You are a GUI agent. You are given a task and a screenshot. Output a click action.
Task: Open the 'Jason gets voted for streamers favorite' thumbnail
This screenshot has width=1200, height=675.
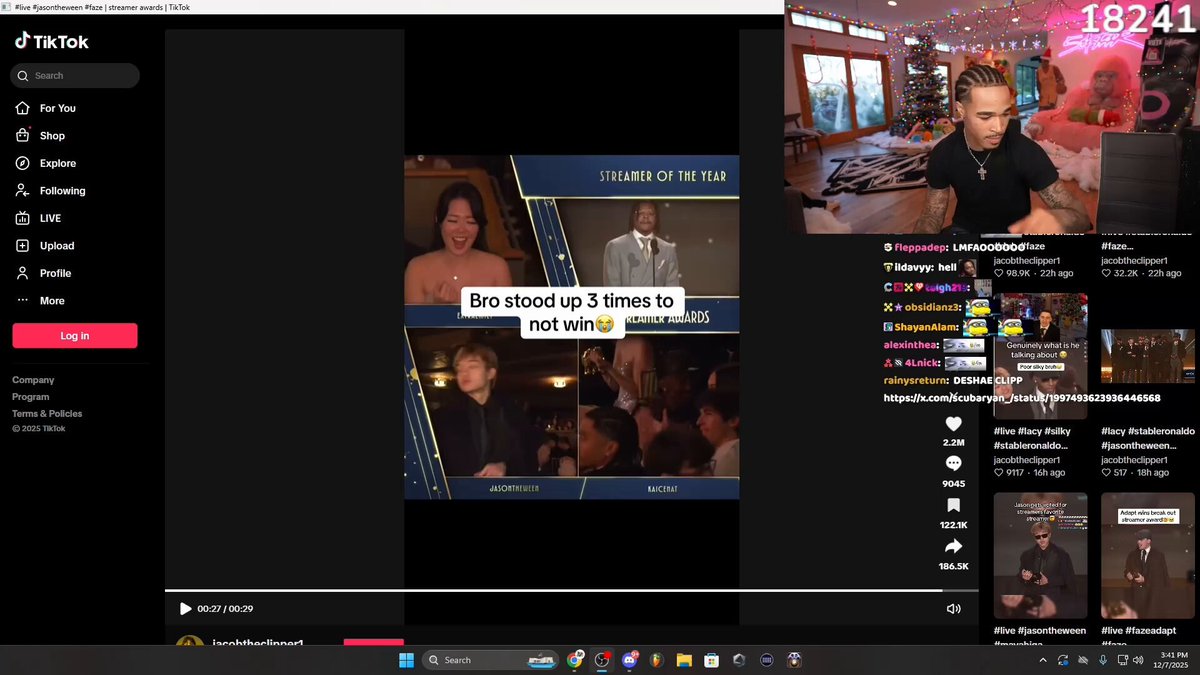click(1040, 555)
